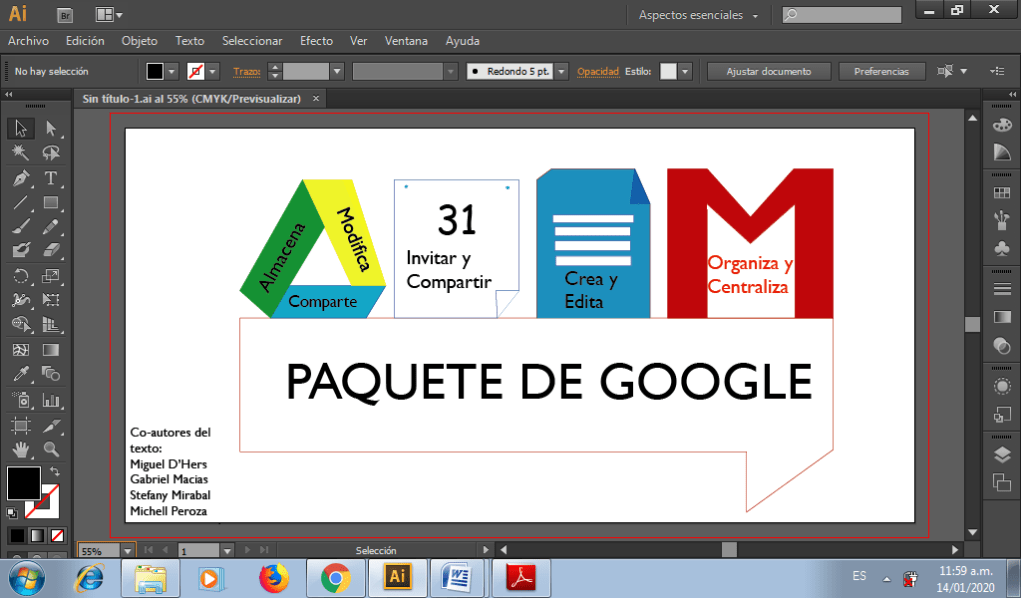
Task: Select the Magic Wand tool
Action: click(x=20, y=153)
